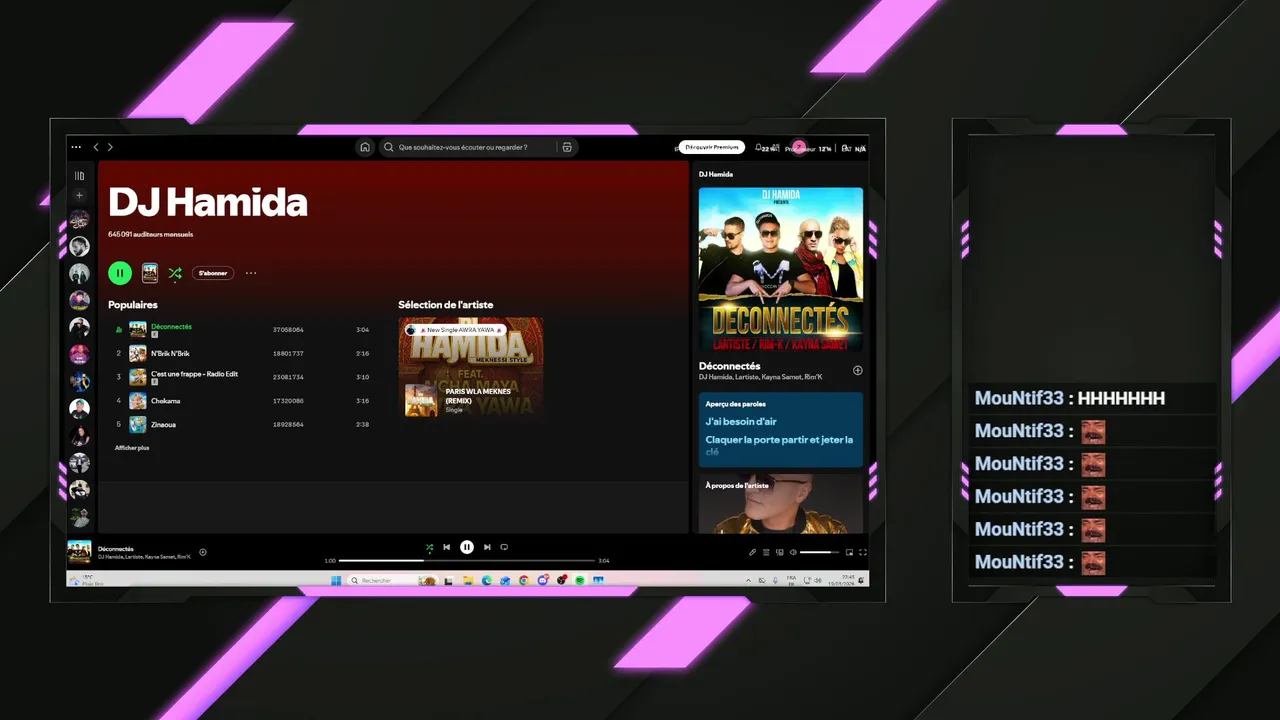Image resolution: width=1280 pixels, height=720 pixels.
Task: Click the DJ Hamida header in right panel
Action: [x=716, y=174]
